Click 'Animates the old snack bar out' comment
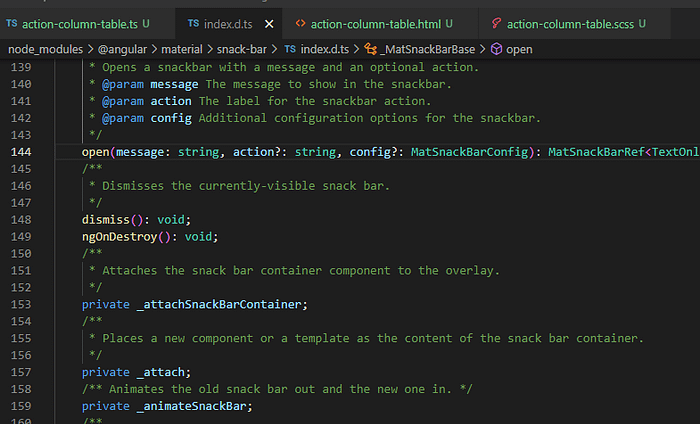Viewport: 700px width, 424px height. (277, 389)
